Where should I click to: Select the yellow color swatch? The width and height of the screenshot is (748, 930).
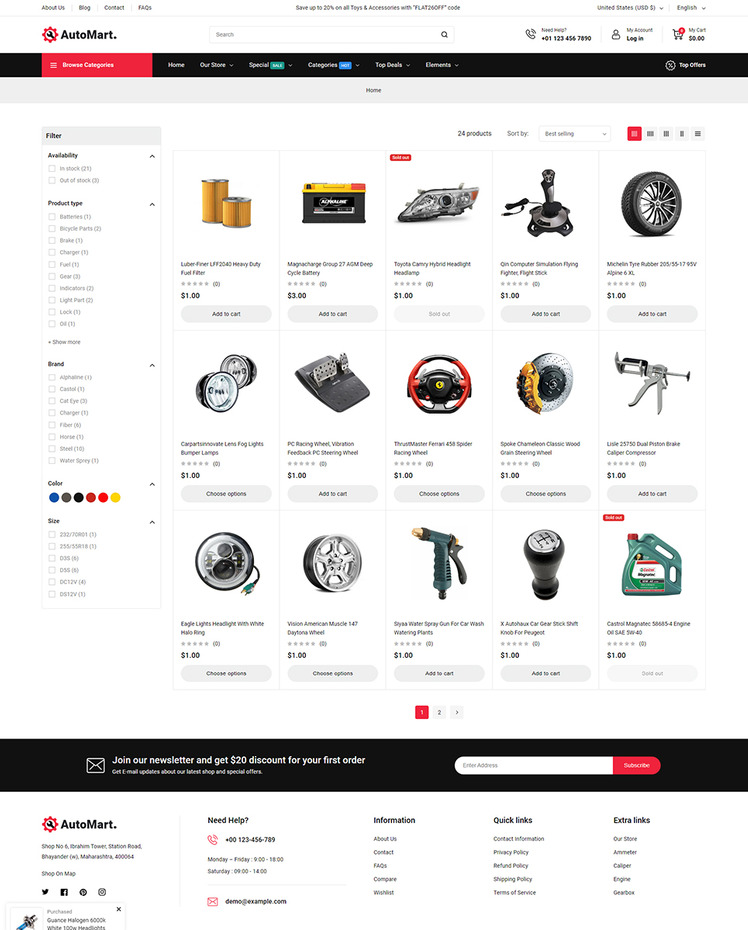(116, 498)
